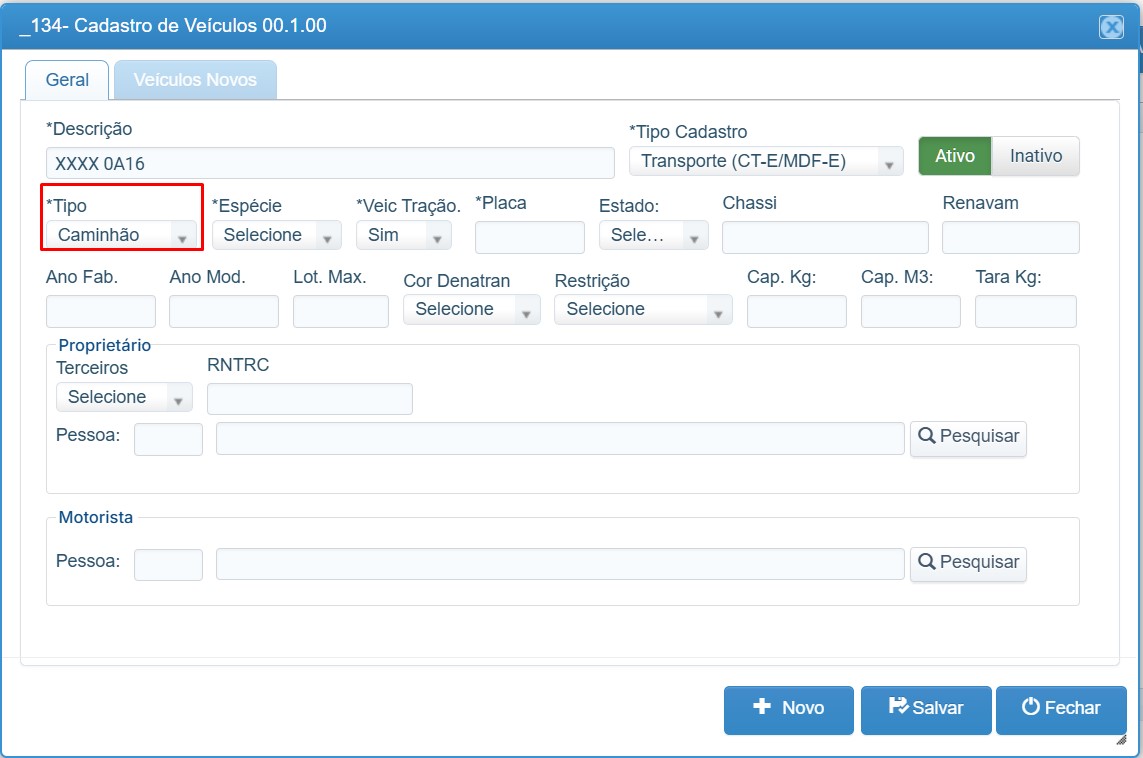
Task: Click the magnifier Pesquisar button under Motorista
Action: [968, 564]
